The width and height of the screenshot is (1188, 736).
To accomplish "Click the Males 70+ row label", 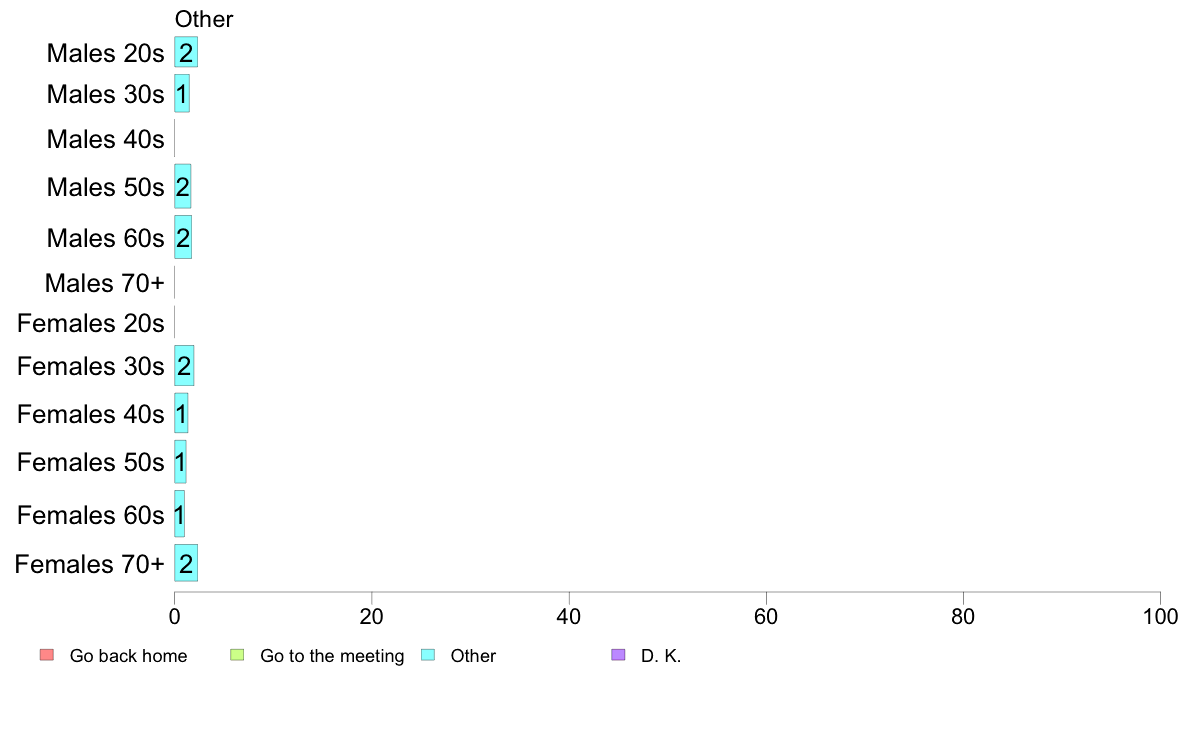I will click(x=105, y=283).
